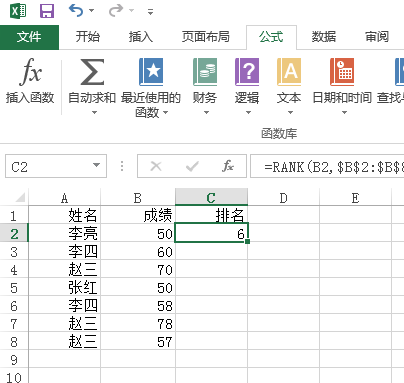Screen dimensions: 404x383
Task: Select column A header
Action: (x=65, y=198)
